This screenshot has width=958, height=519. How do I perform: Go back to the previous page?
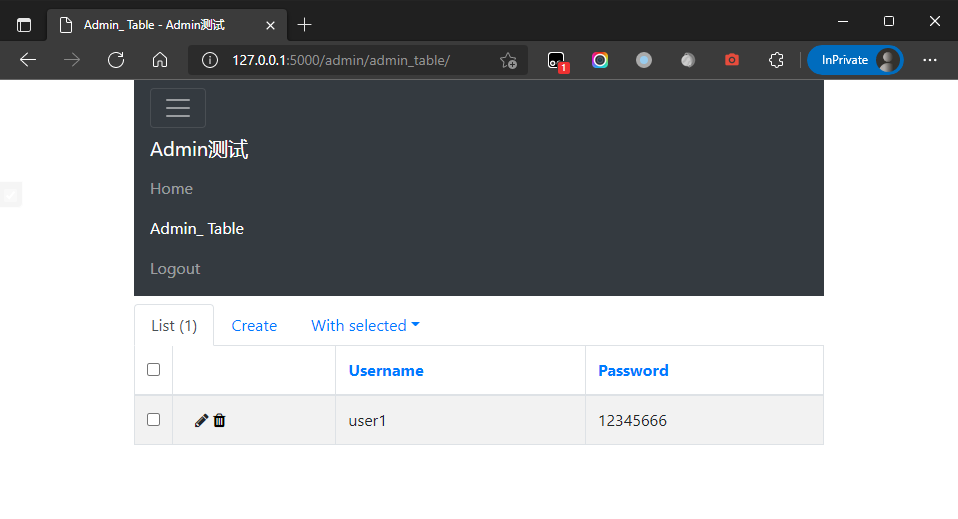pos(28,60)
